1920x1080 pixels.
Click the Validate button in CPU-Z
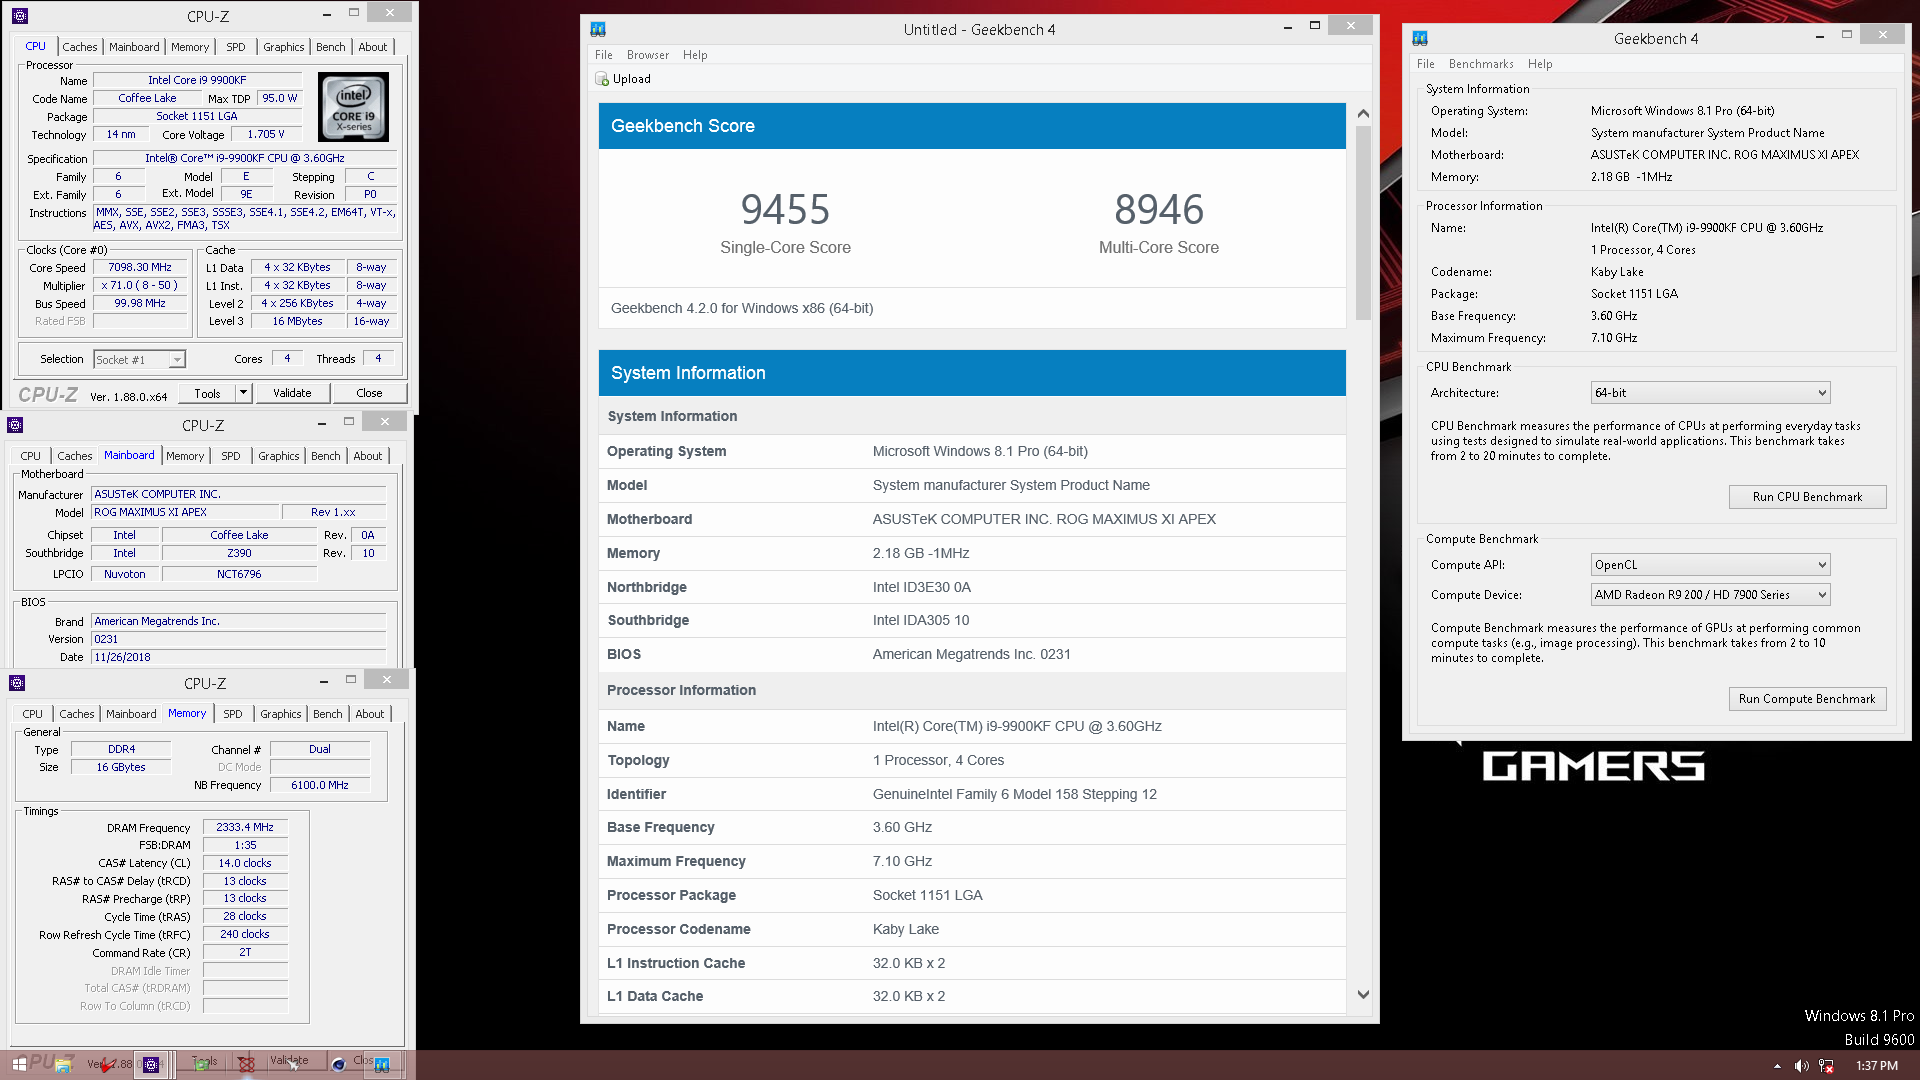pos(292,393)
